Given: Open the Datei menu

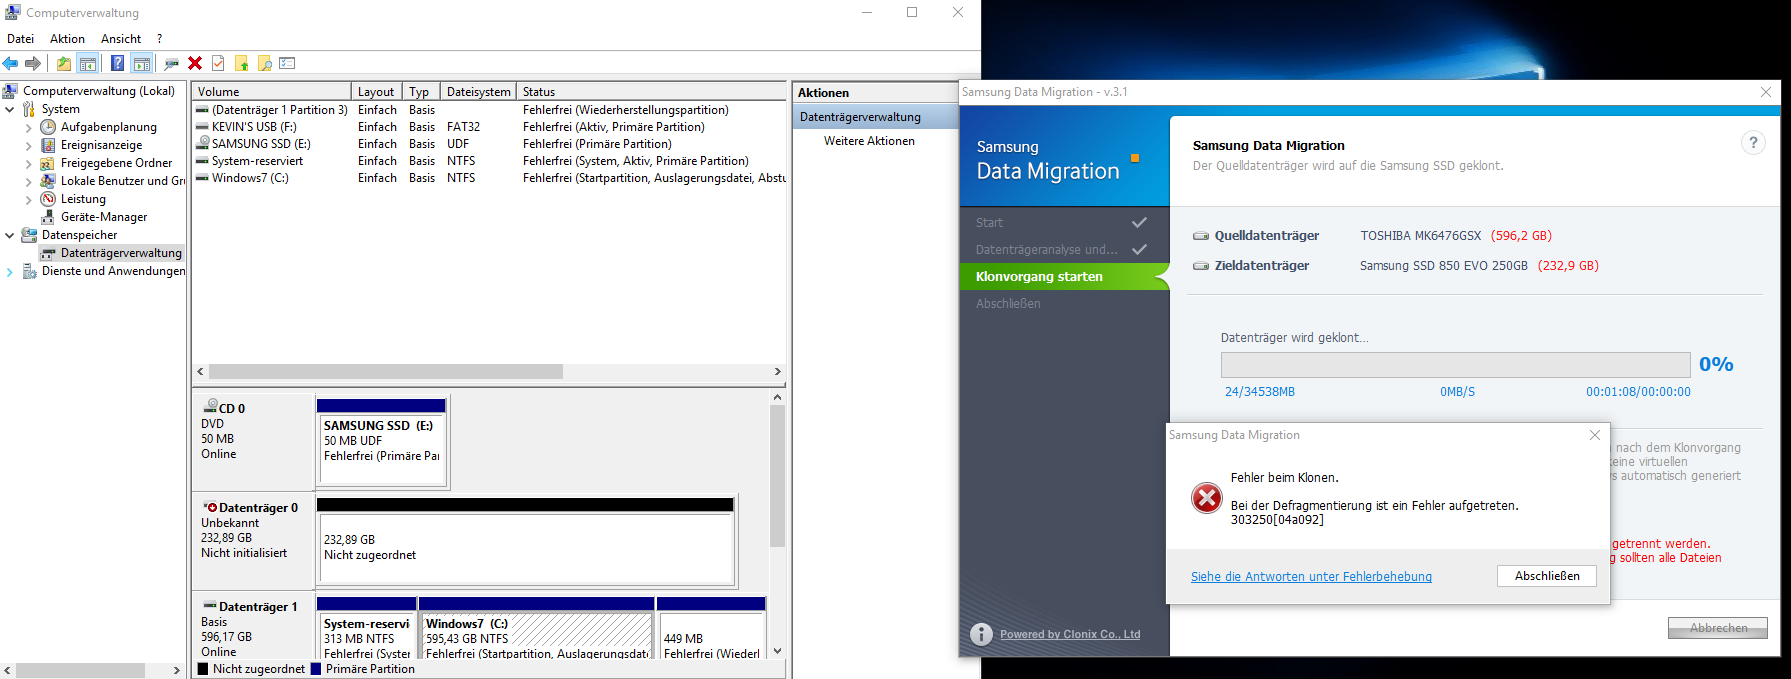Looking at the screenshot, I should (x=20, y=39).
